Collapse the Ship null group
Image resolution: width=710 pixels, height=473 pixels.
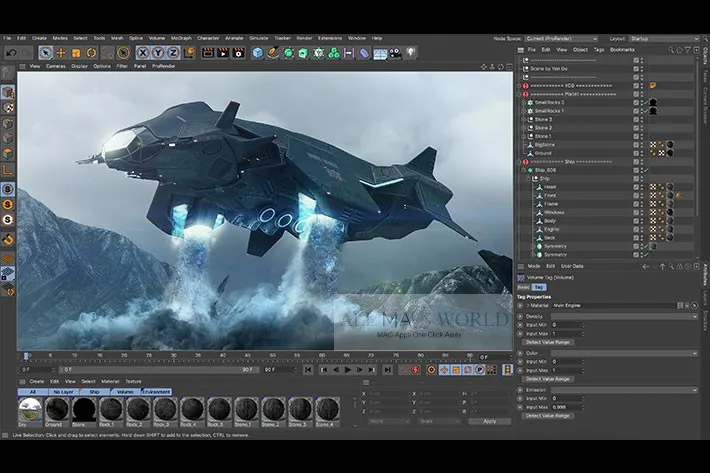point(528,179)
